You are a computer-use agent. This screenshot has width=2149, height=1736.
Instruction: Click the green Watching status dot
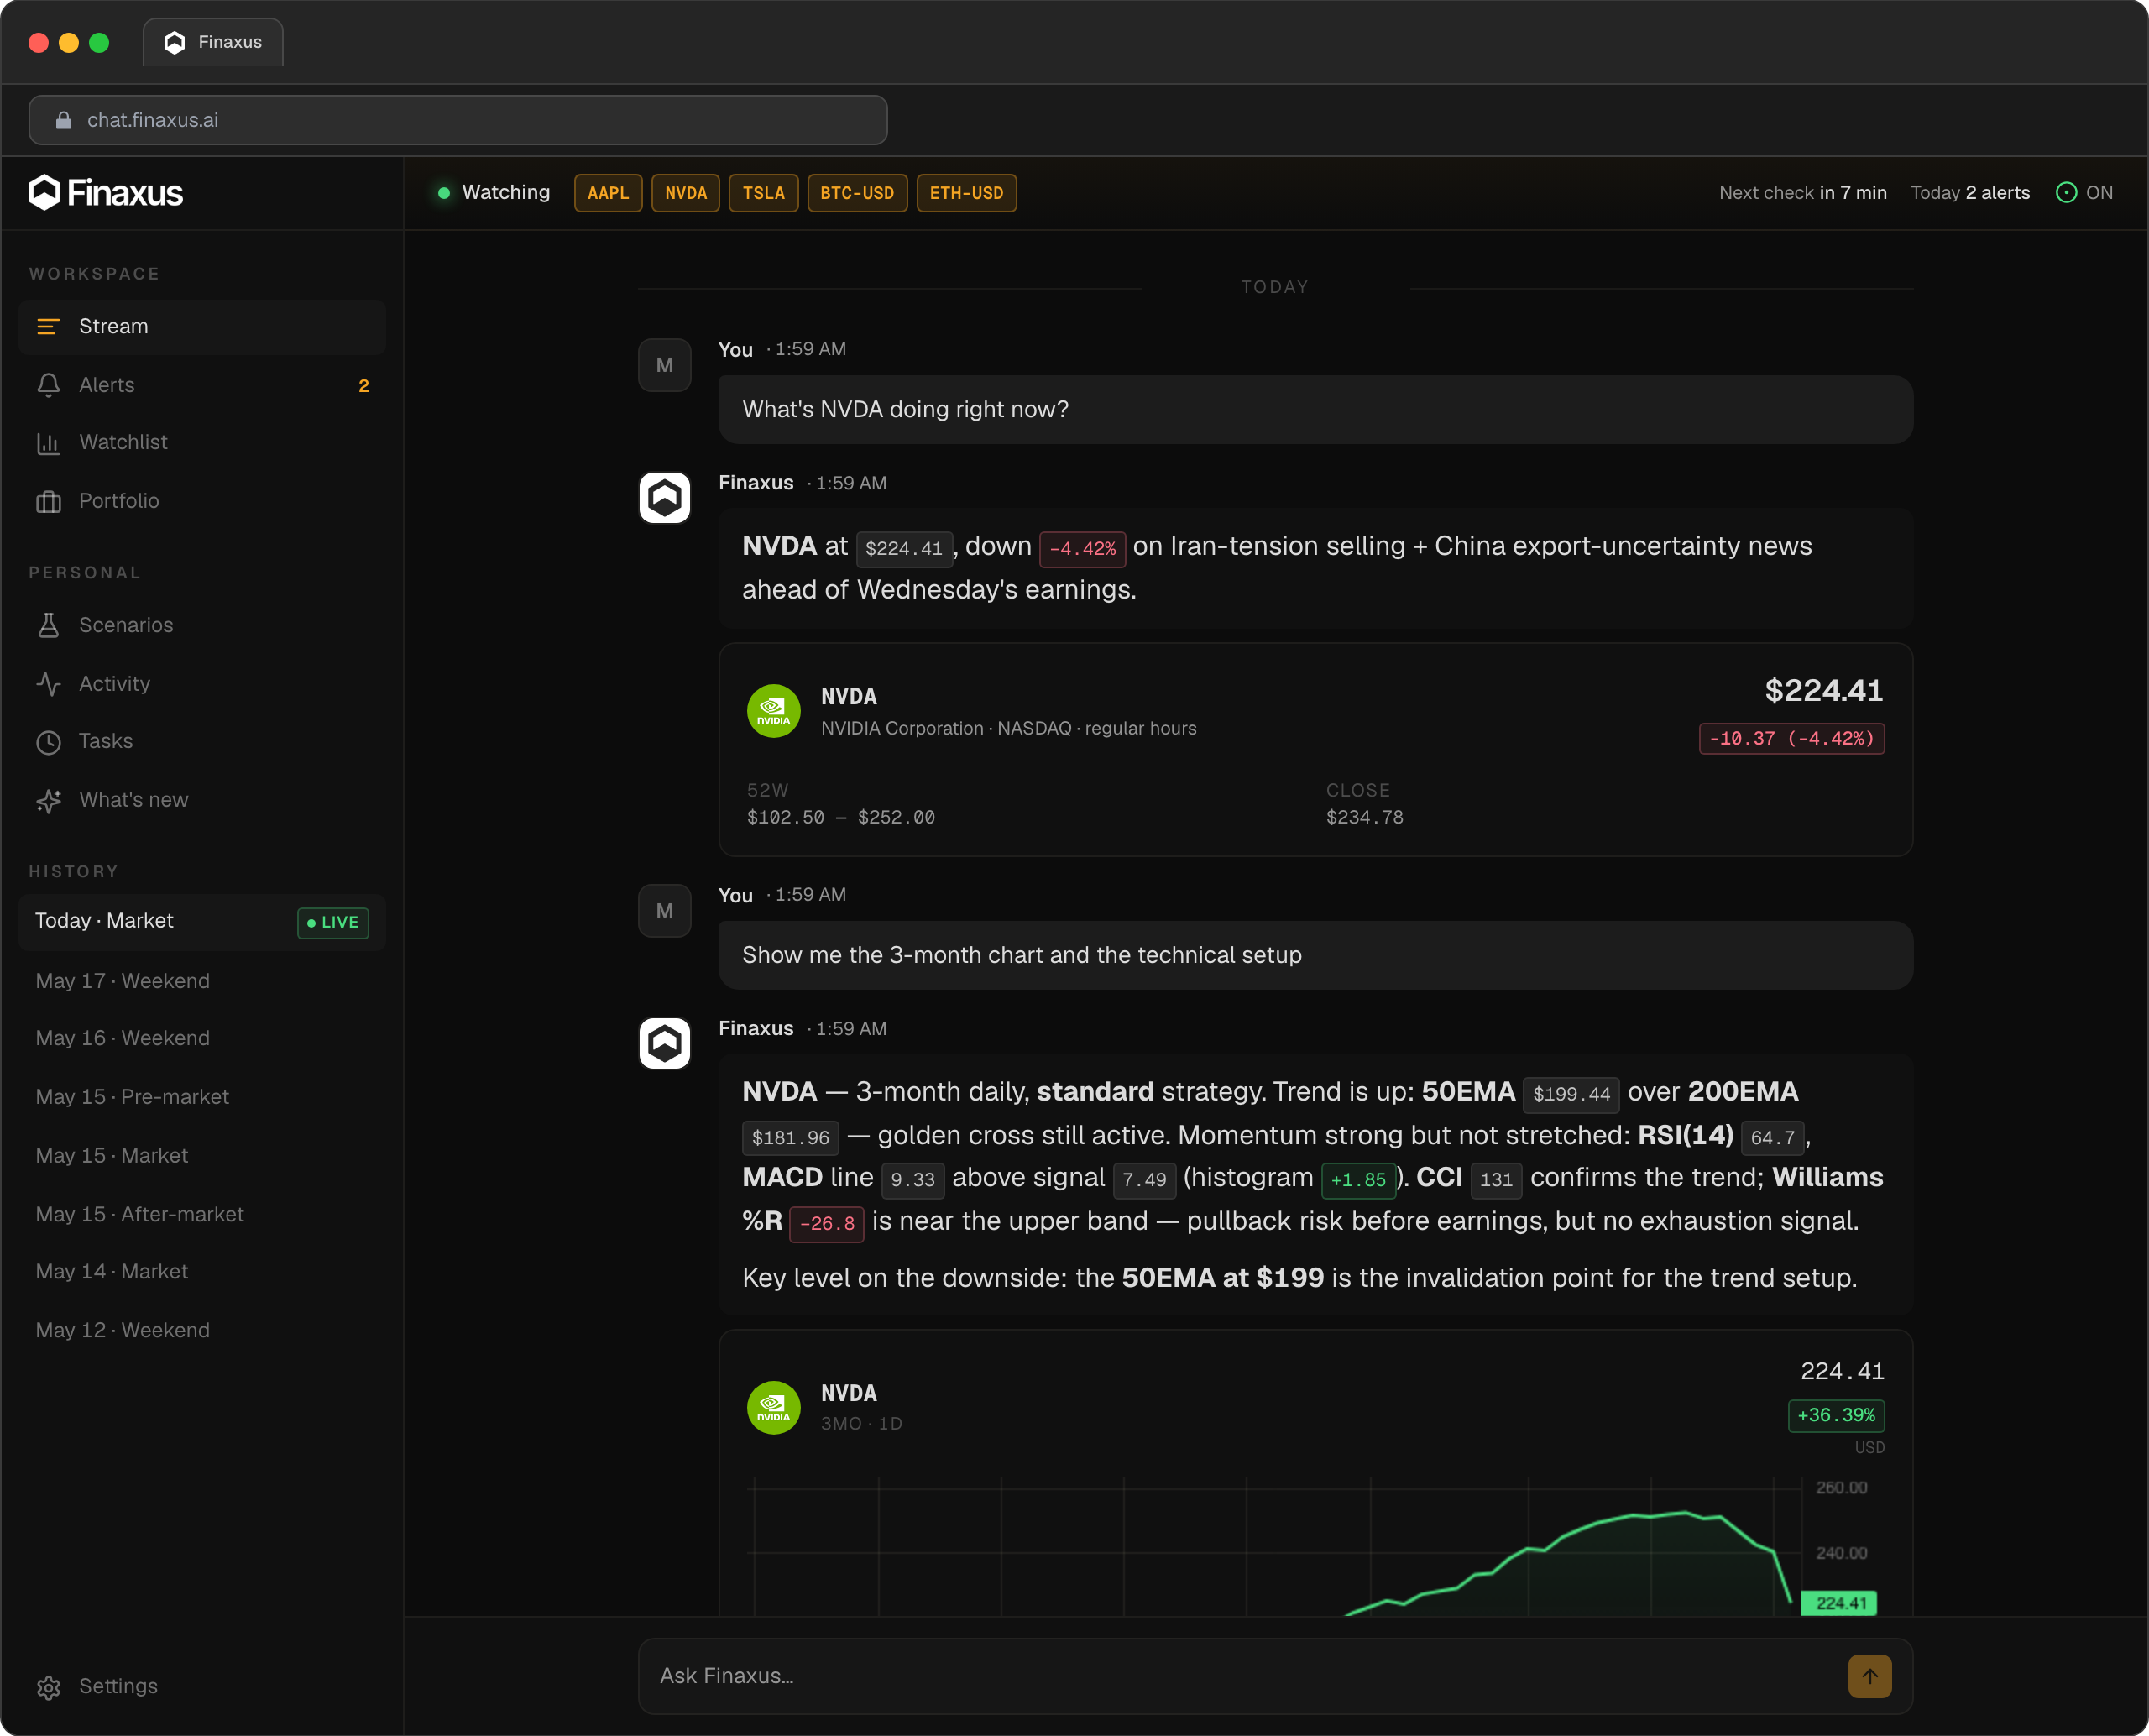(443, 193)
